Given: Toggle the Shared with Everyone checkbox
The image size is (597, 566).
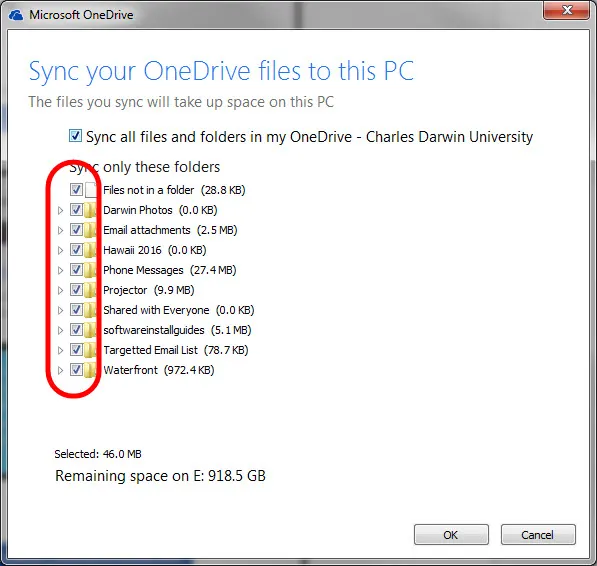Looking at the screenshot, I should 76,309.
